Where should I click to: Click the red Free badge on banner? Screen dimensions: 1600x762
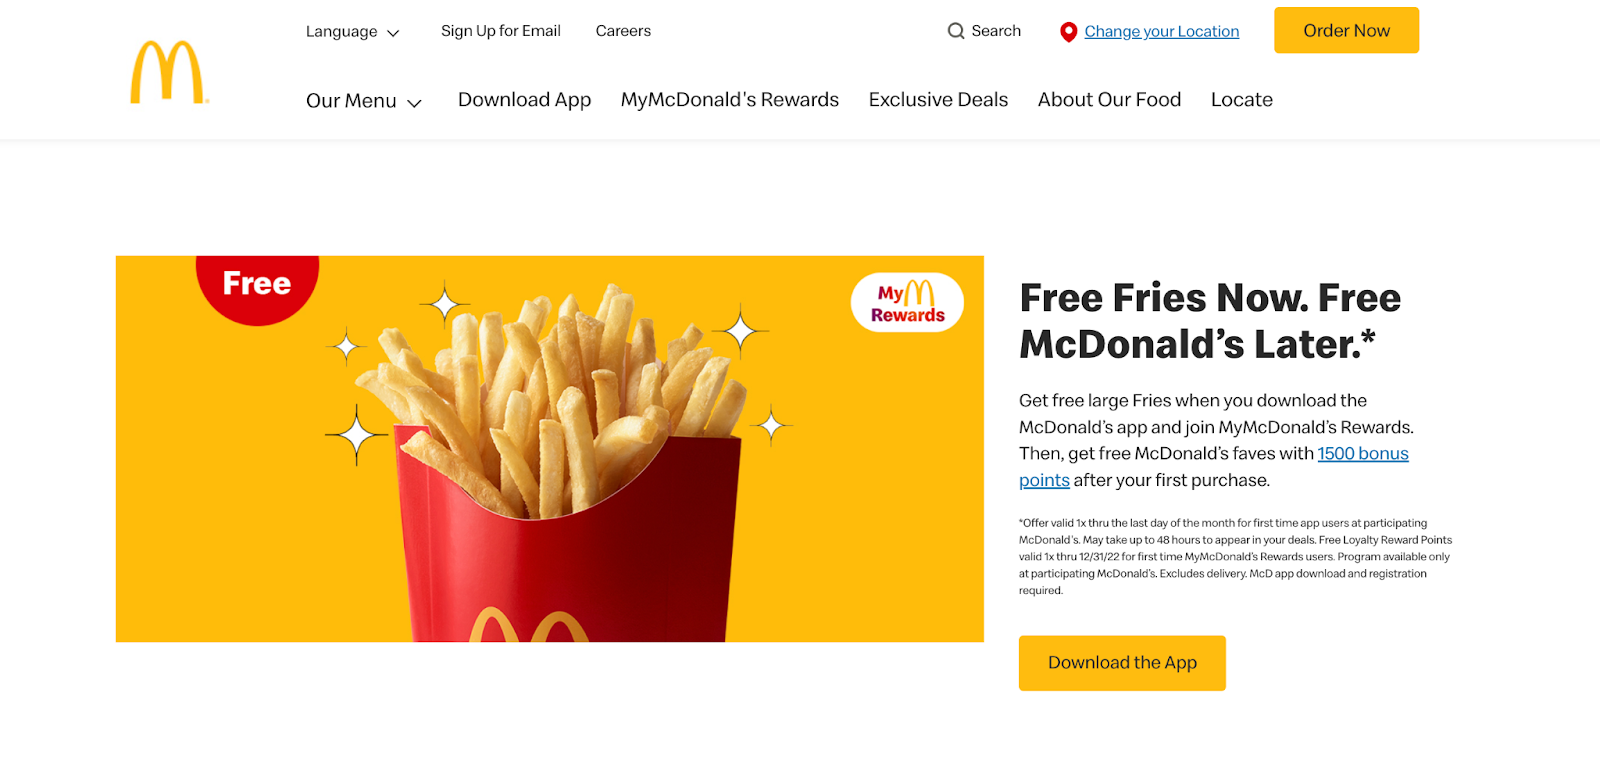257,288
